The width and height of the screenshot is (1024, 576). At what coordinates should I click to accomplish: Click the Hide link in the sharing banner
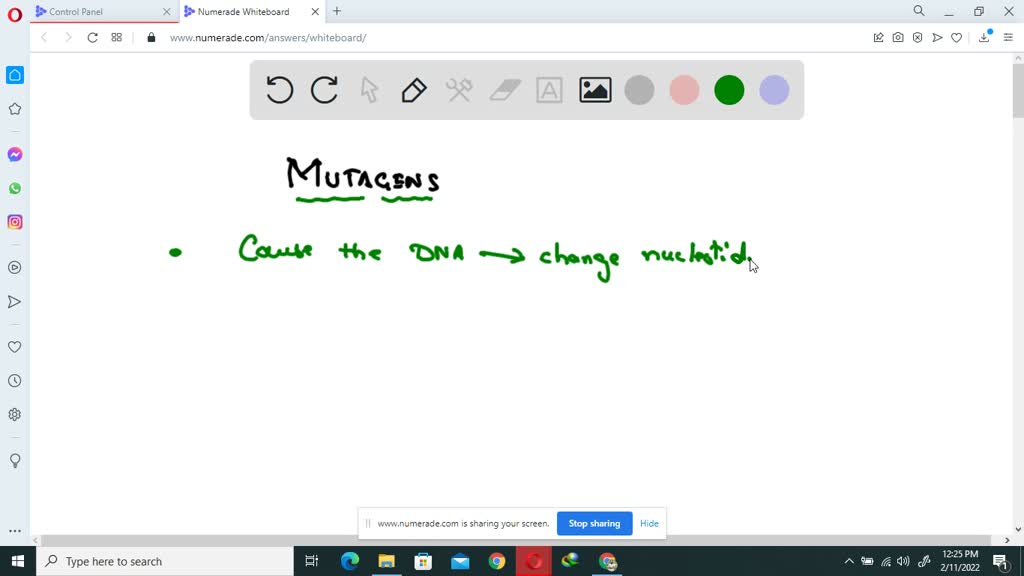click(649, 523)
